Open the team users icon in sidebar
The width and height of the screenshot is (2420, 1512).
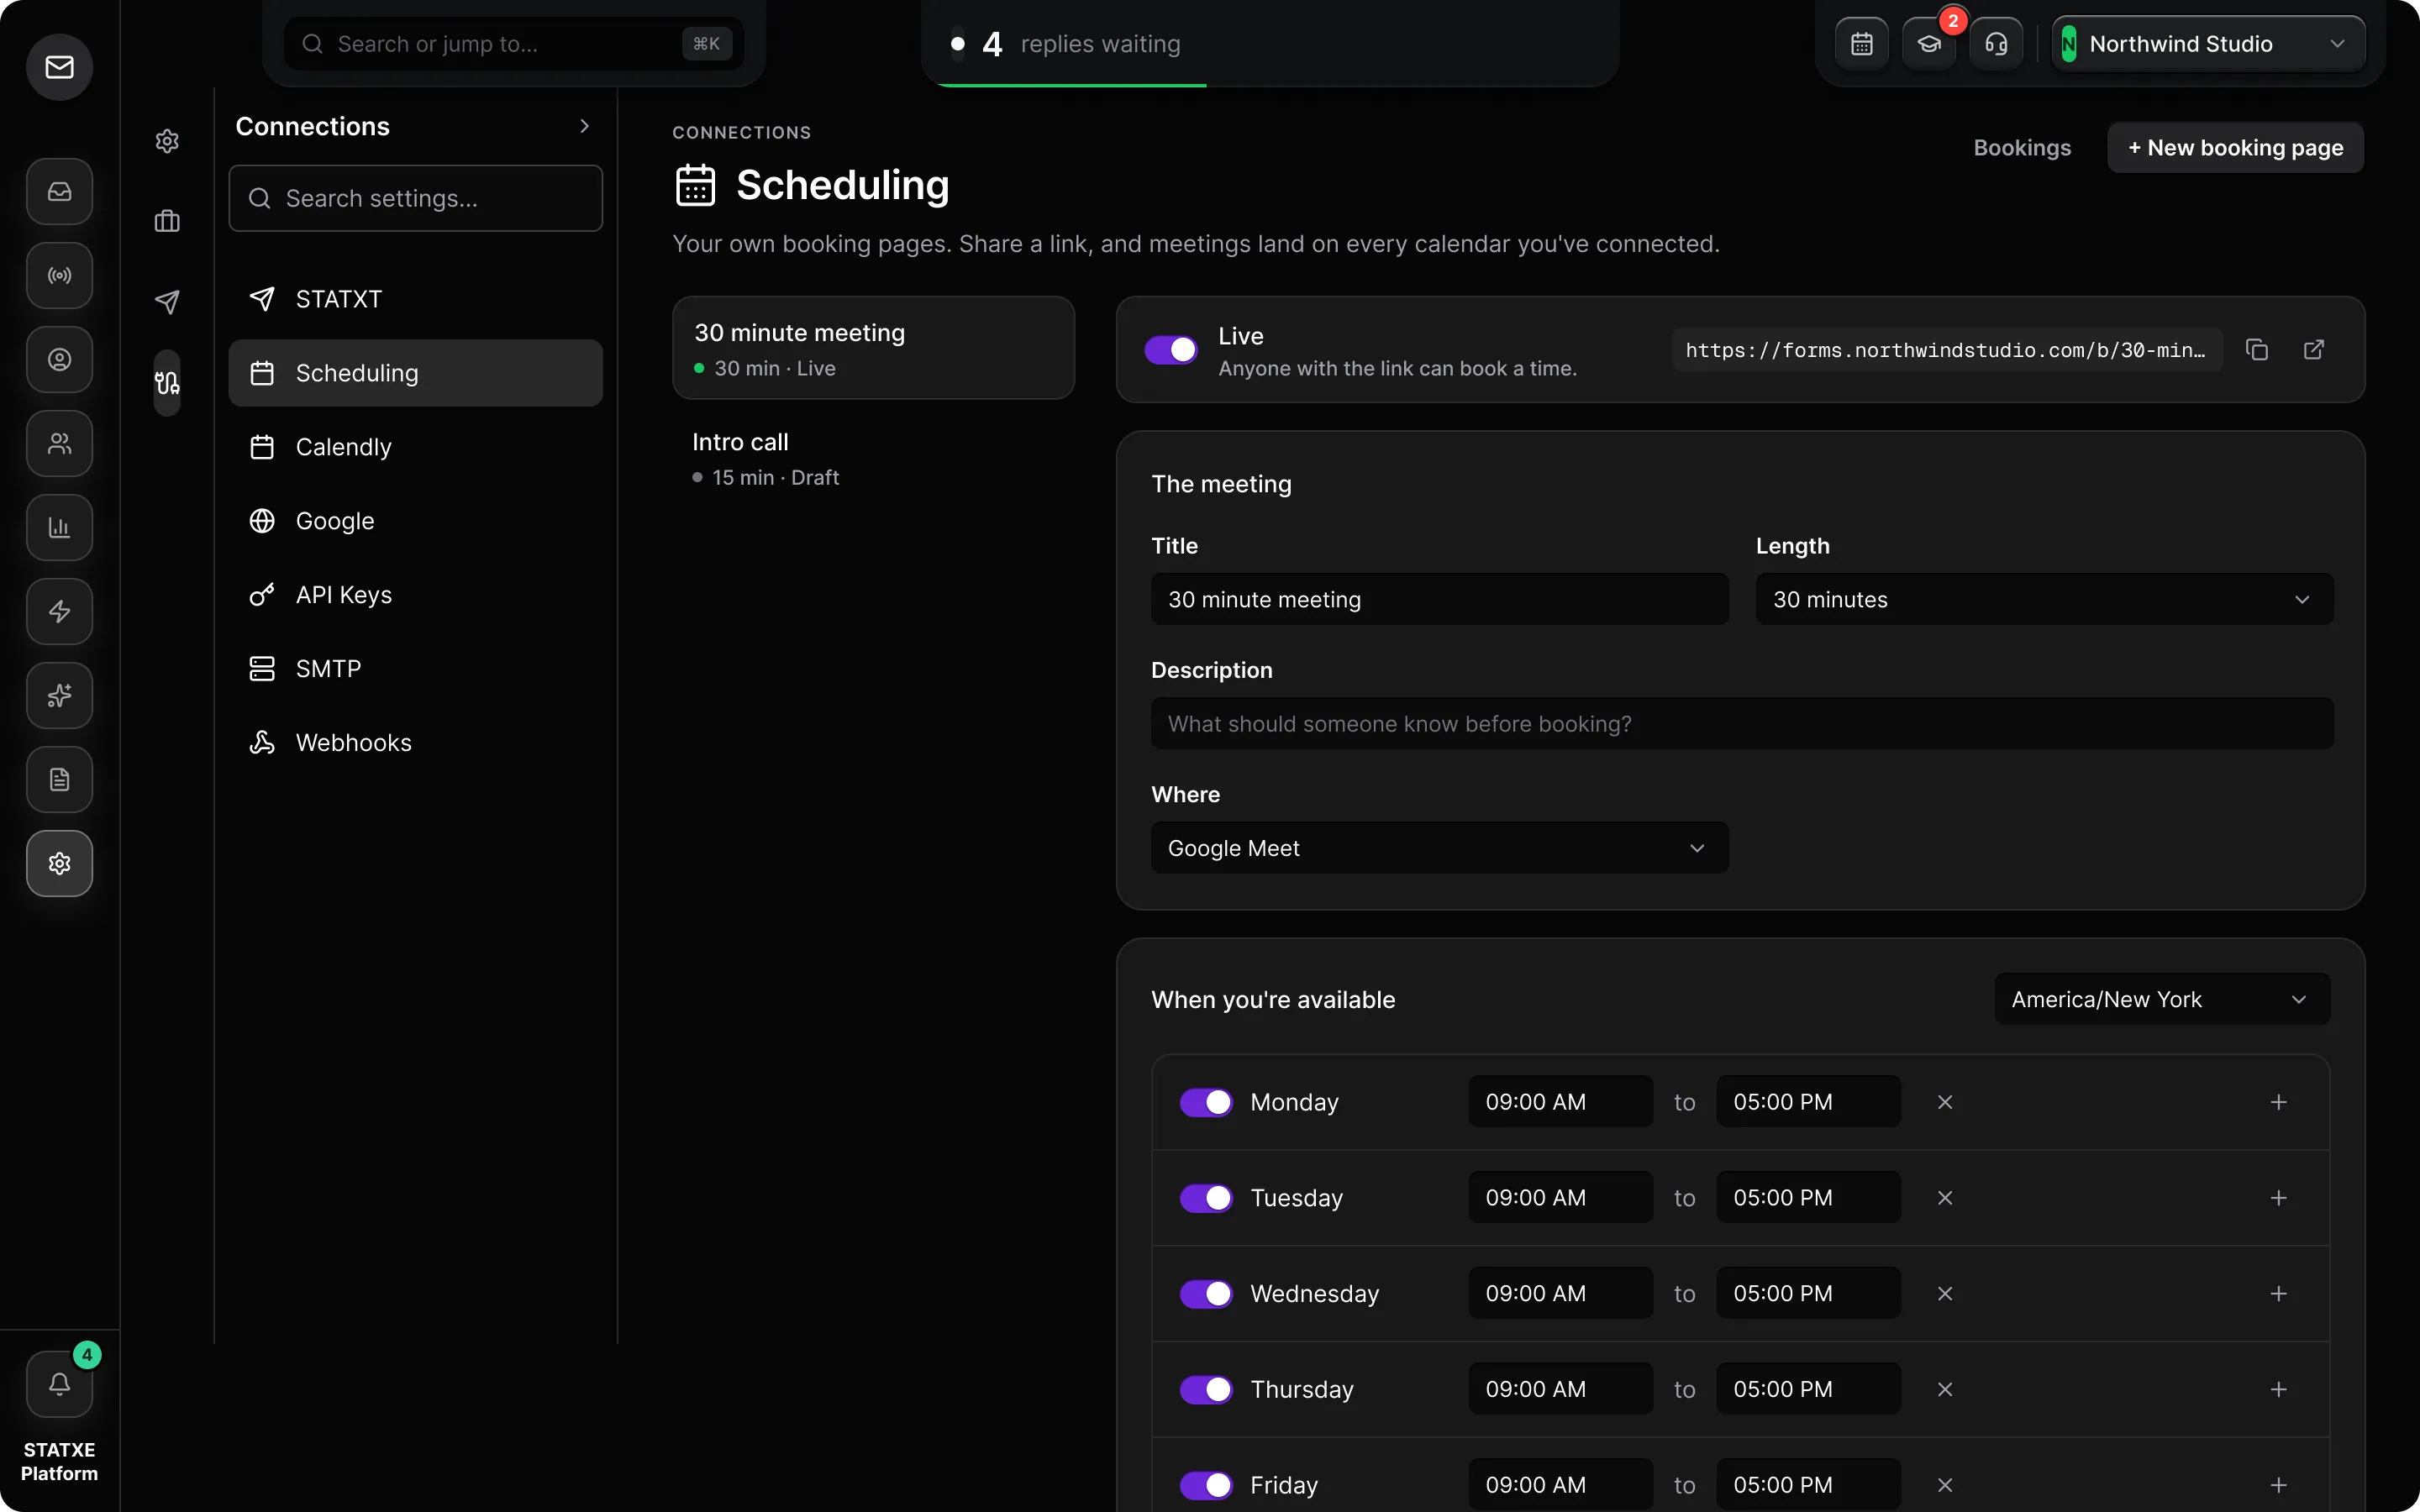coord(59,443)
